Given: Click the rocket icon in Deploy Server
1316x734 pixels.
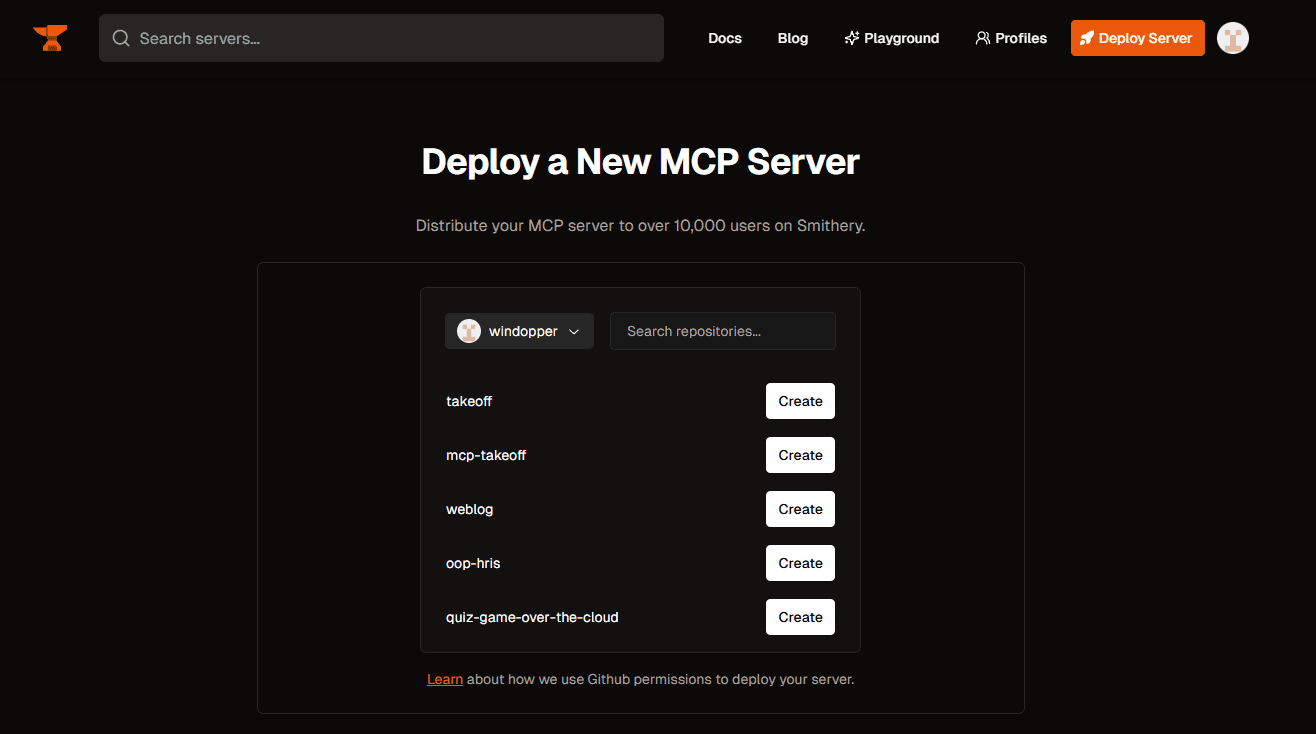Looking at the screenshot, I should (x=1087, y=38).
